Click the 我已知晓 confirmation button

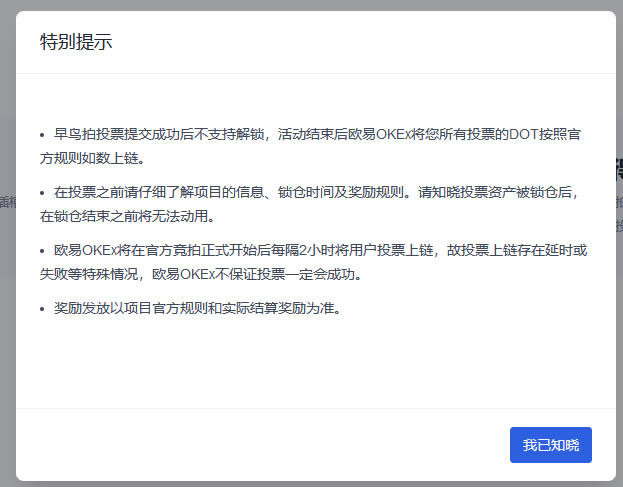(551, 445)
